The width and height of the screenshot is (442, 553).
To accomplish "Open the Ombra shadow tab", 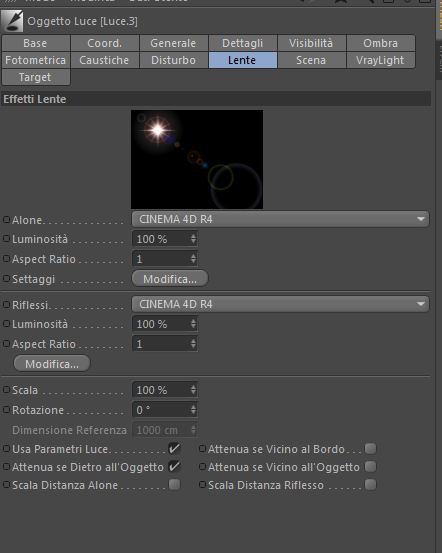I will tap(381, 43).
